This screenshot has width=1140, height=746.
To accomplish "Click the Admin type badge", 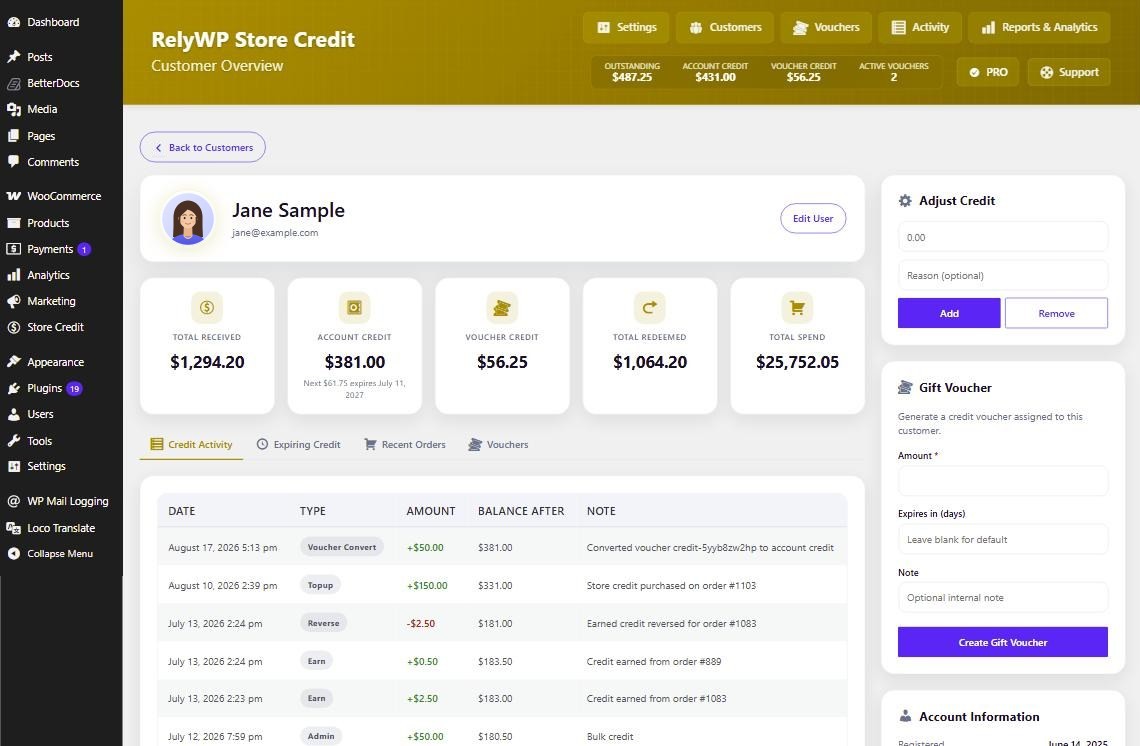I will click(x=321, y=737).
